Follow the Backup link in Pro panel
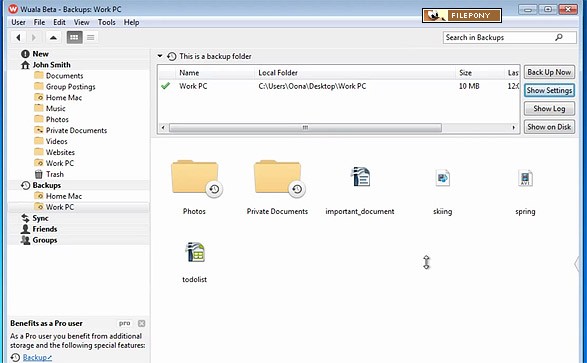The height and width of the screenshot is (363, 587). (x=37, y=357)
